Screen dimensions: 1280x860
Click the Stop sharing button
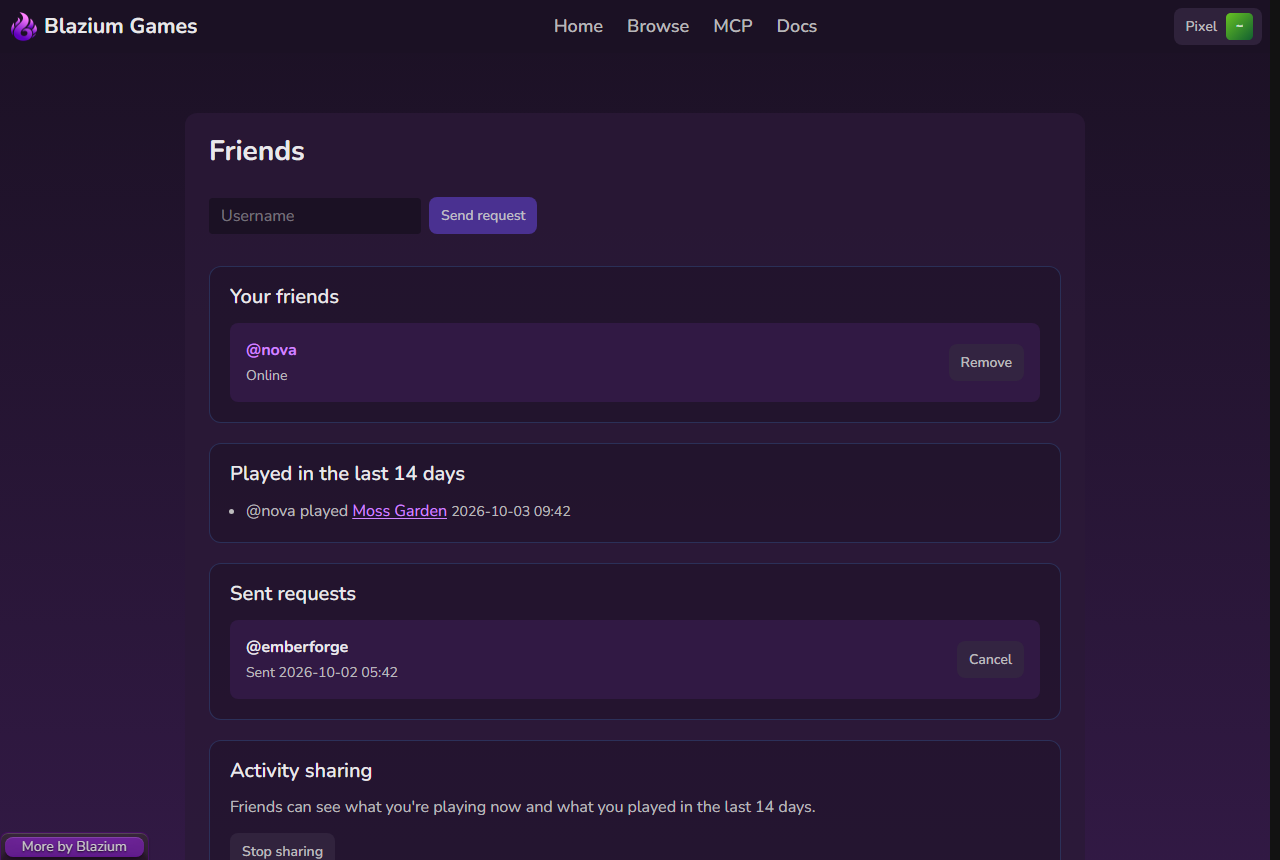coord(282,850)
